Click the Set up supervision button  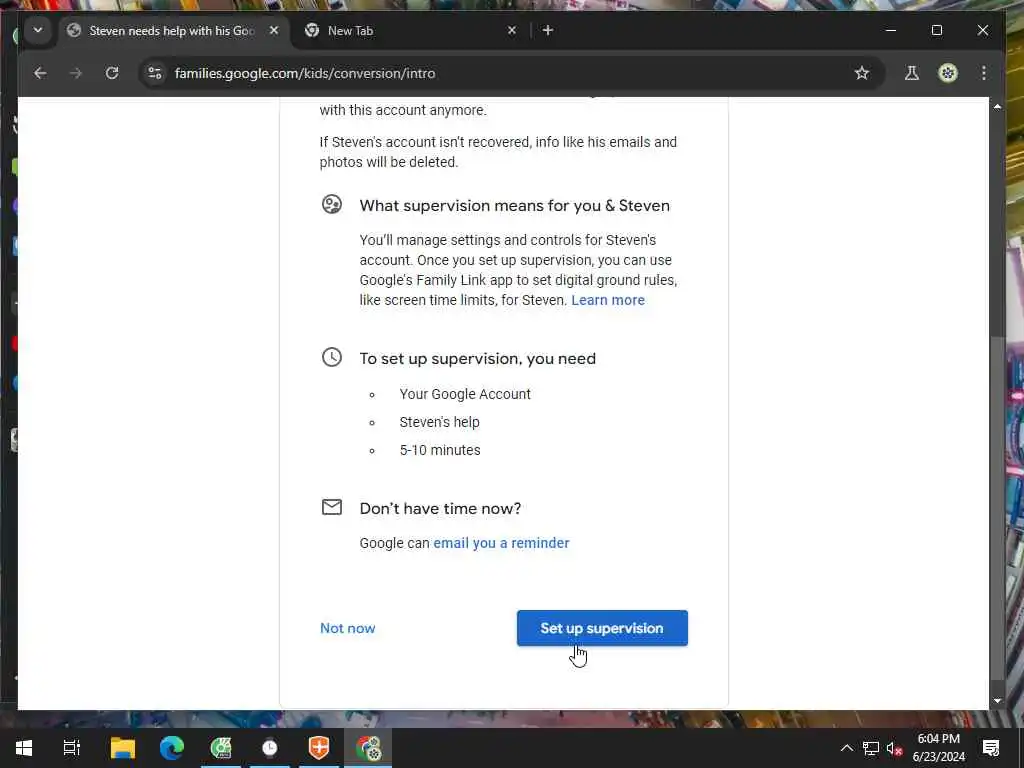601,628
